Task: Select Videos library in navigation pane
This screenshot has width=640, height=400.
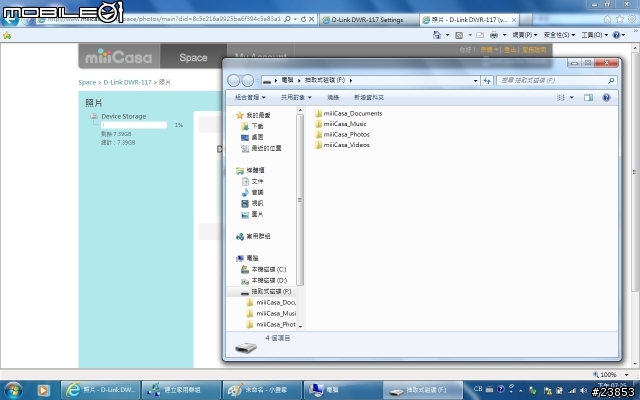Action: coord(253,203)
